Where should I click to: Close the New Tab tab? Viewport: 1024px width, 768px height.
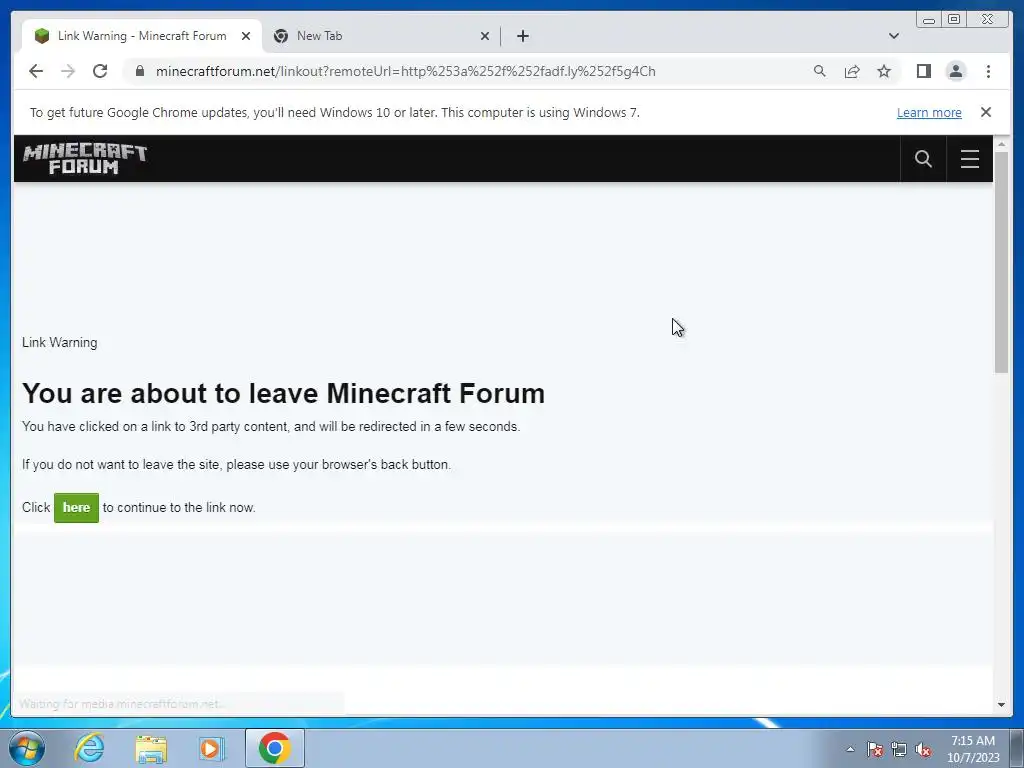coord(485,36)
